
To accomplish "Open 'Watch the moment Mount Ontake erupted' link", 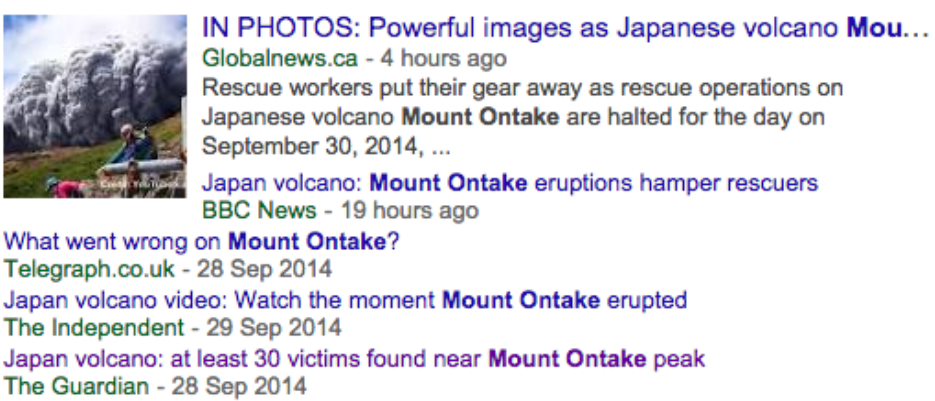I will point(346,300).
